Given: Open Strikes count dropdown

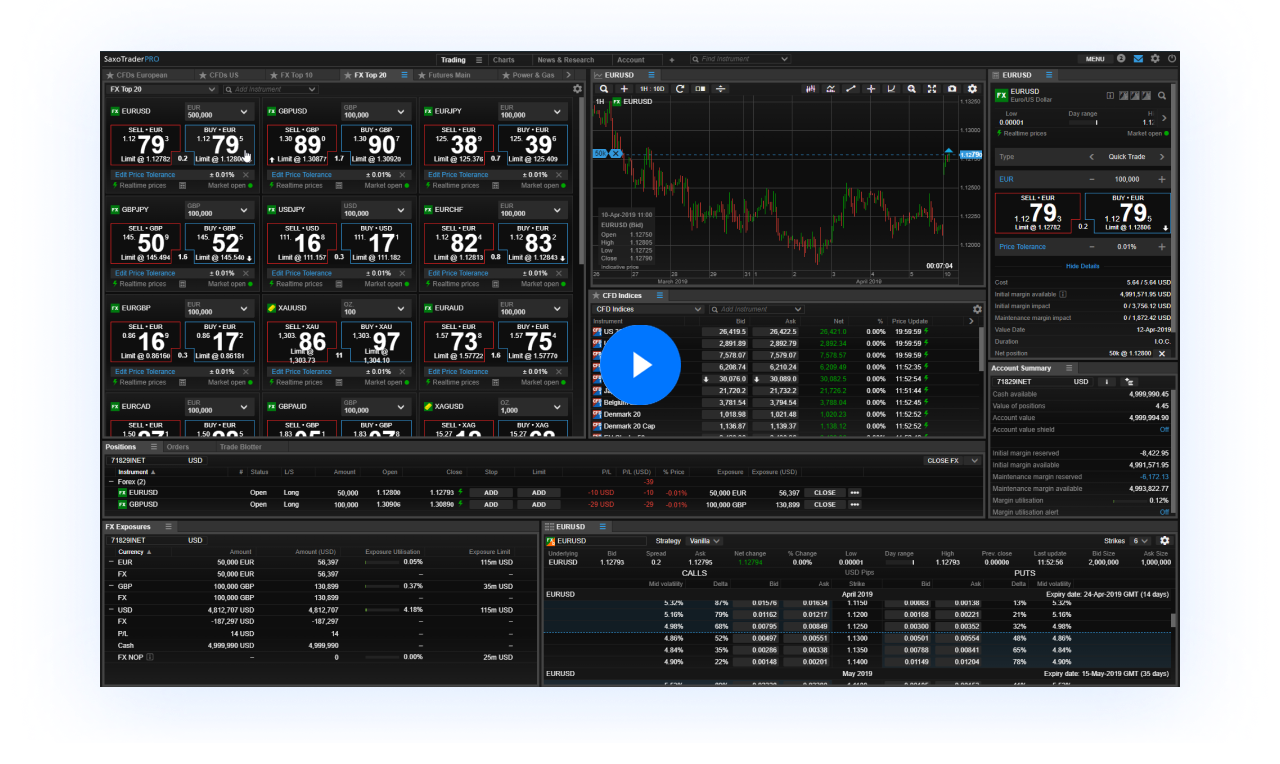Looking at the screenshot, I should pos(1141,540).
